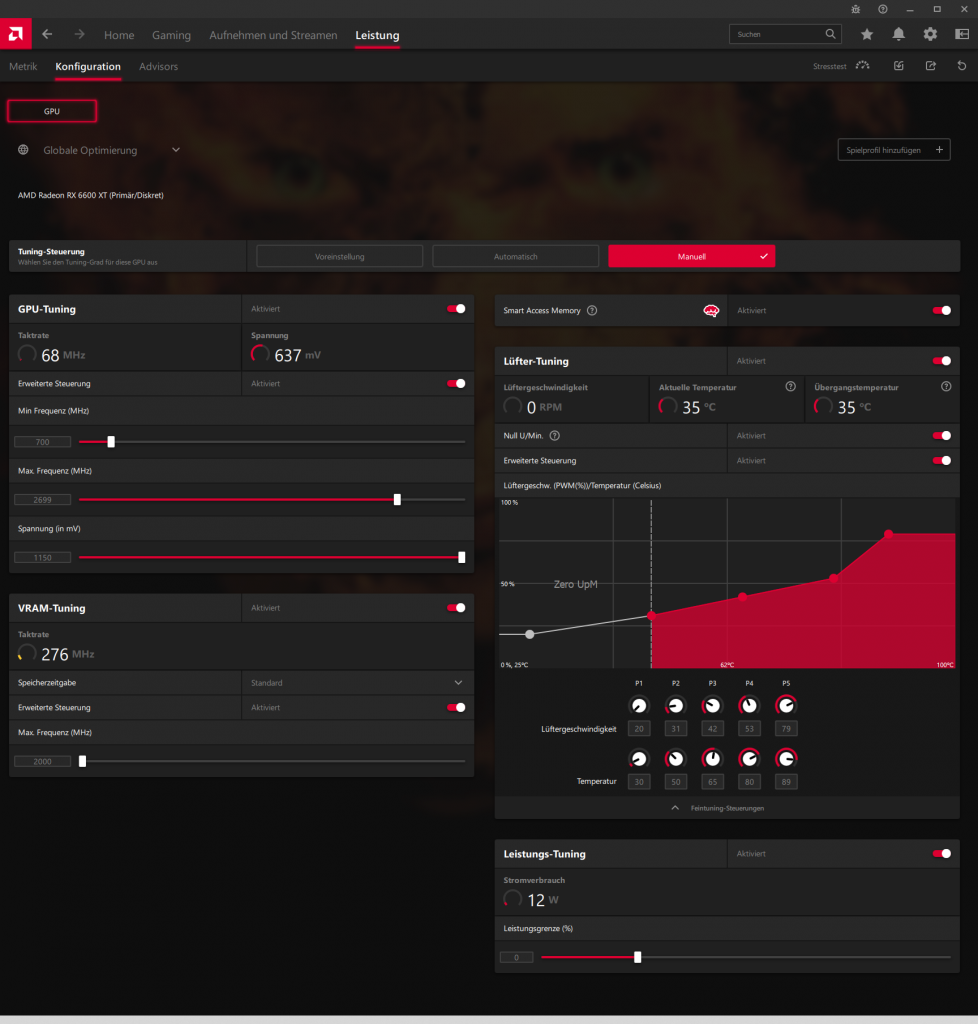The height and width of the screenshot is (1024, 978).
Task: Toggle VRAM Erweiterte Steuerung switch
Action: [456, 707]
